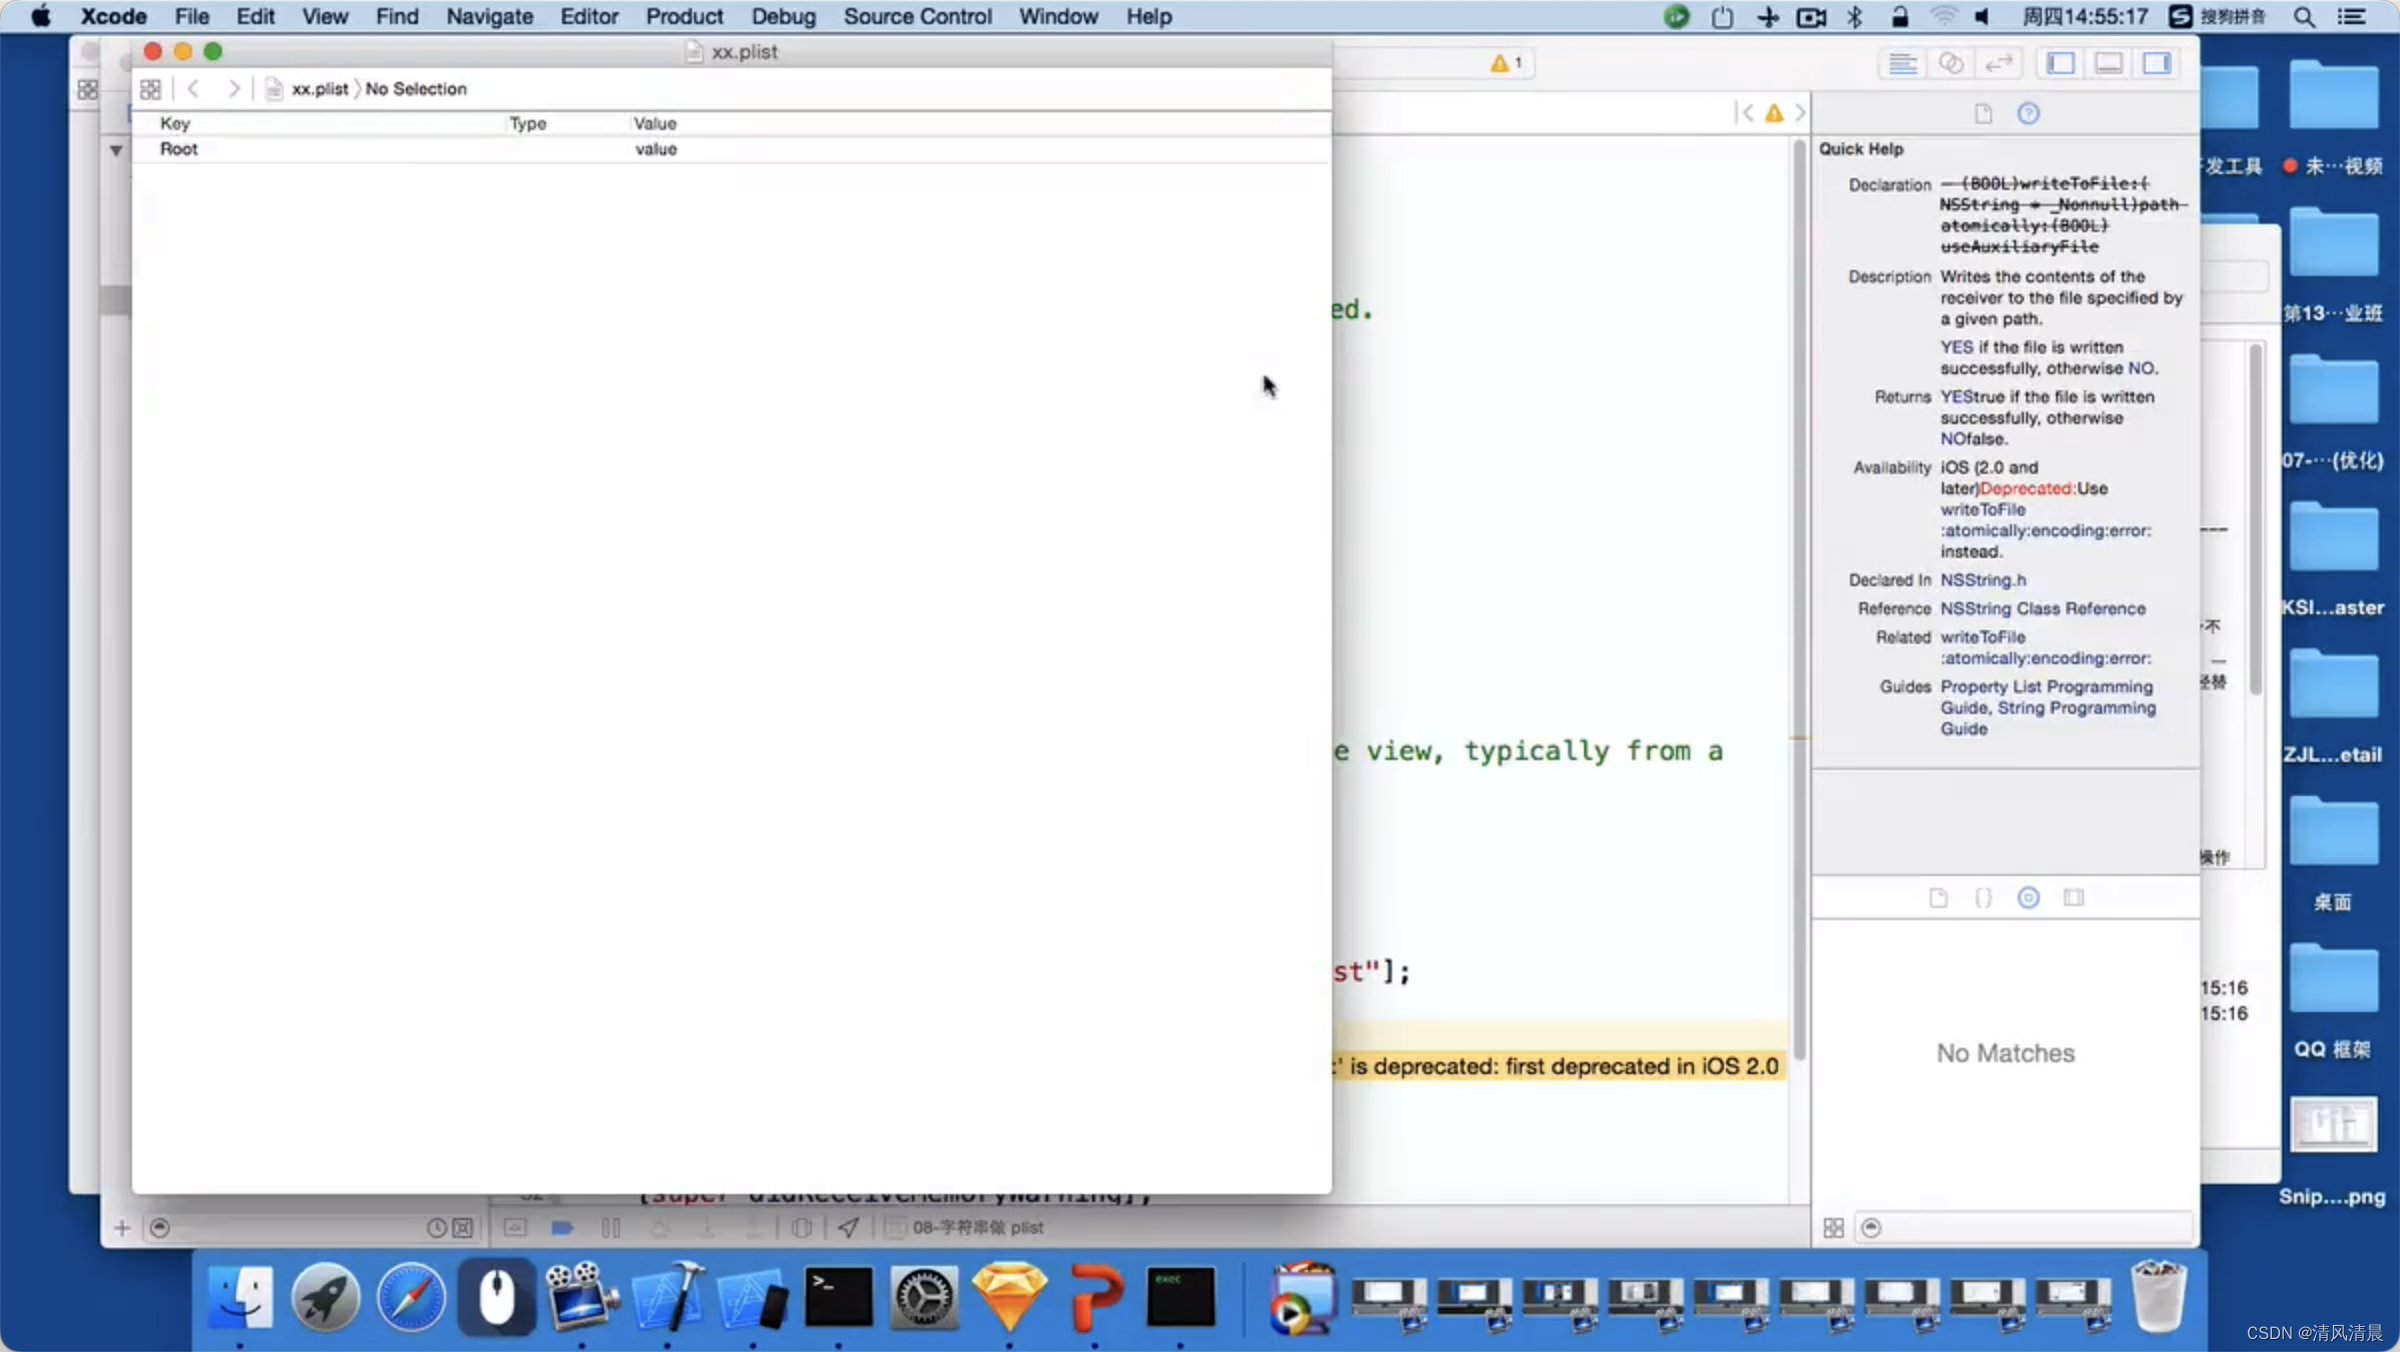Toggle library icon grid view

(x=1833, y=1228)
